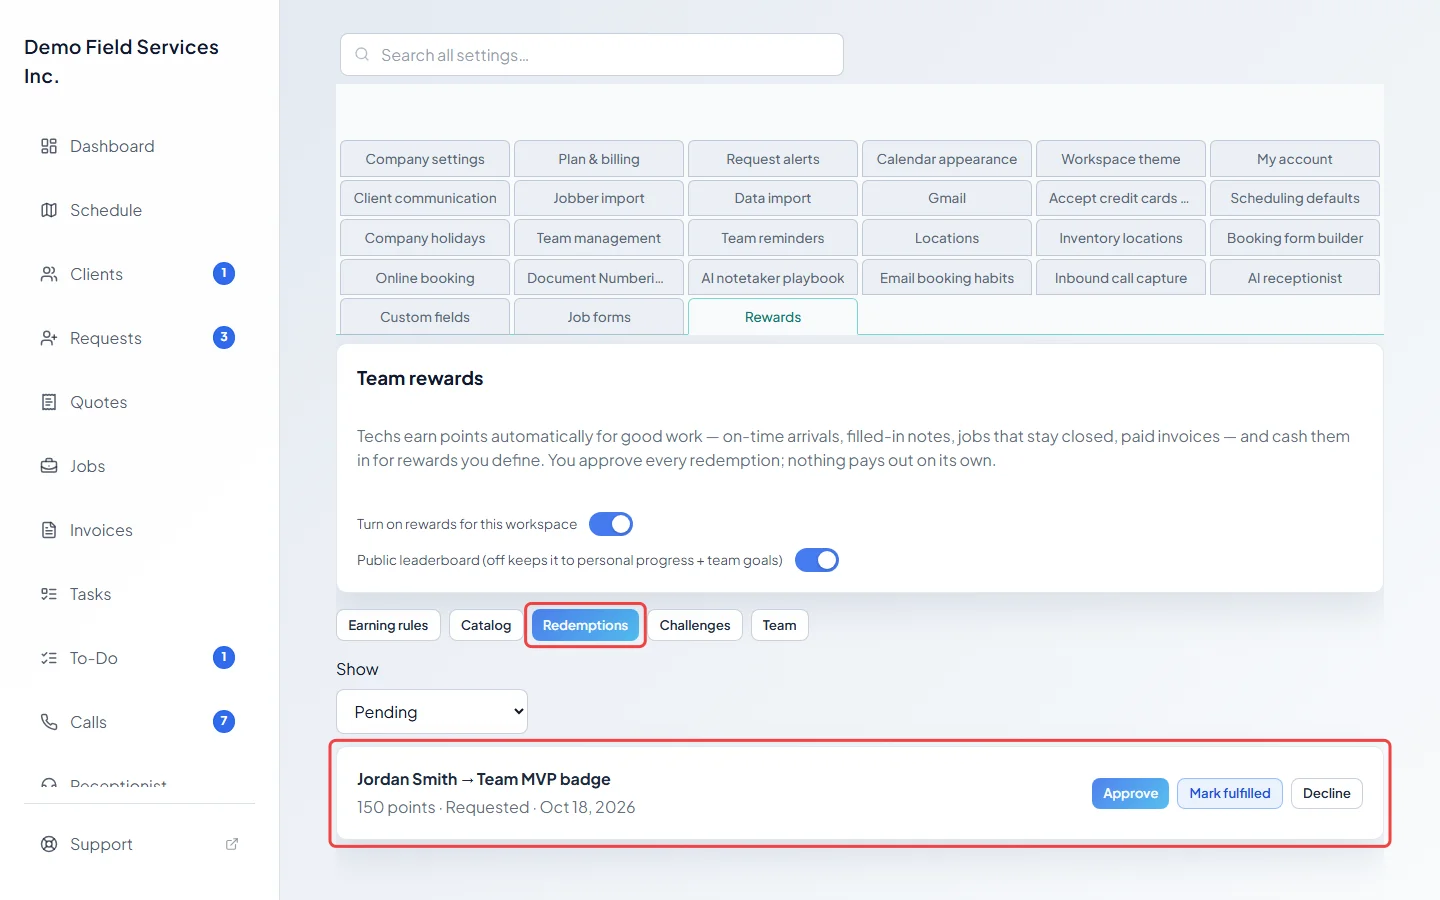Viewport: 1440px width, 900px height.
Task: Click the Calls badge showing 7
Action: (224, 722)
